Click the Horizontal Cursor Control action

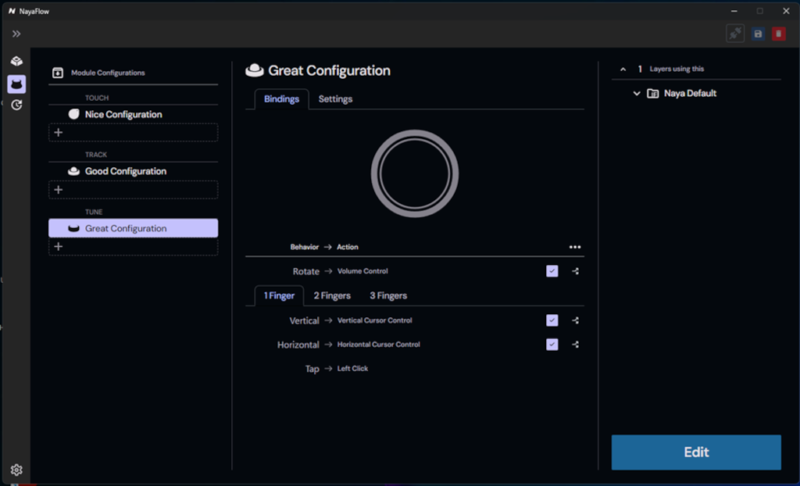pos(379,345)
